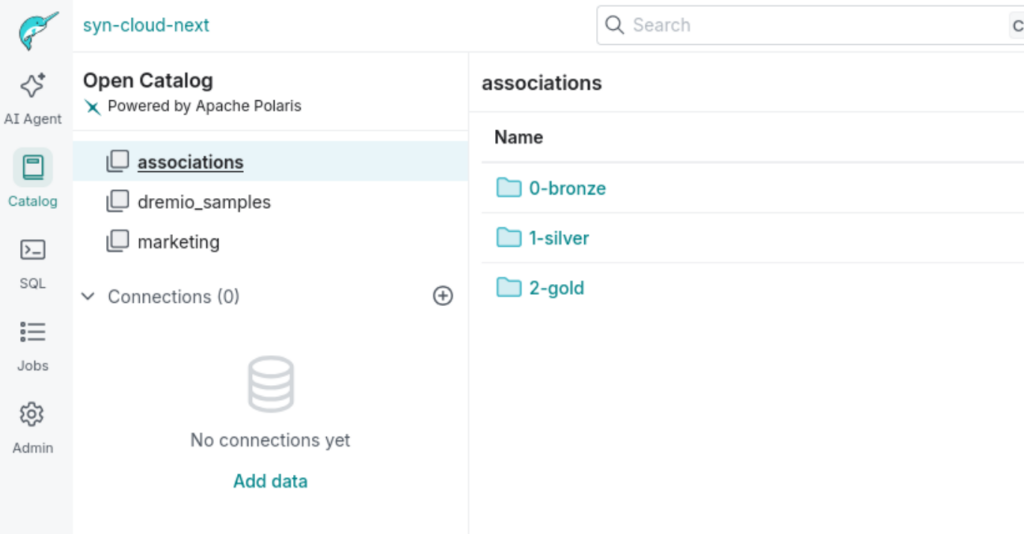Click the No connections yet text

click(x=270, y=440)
